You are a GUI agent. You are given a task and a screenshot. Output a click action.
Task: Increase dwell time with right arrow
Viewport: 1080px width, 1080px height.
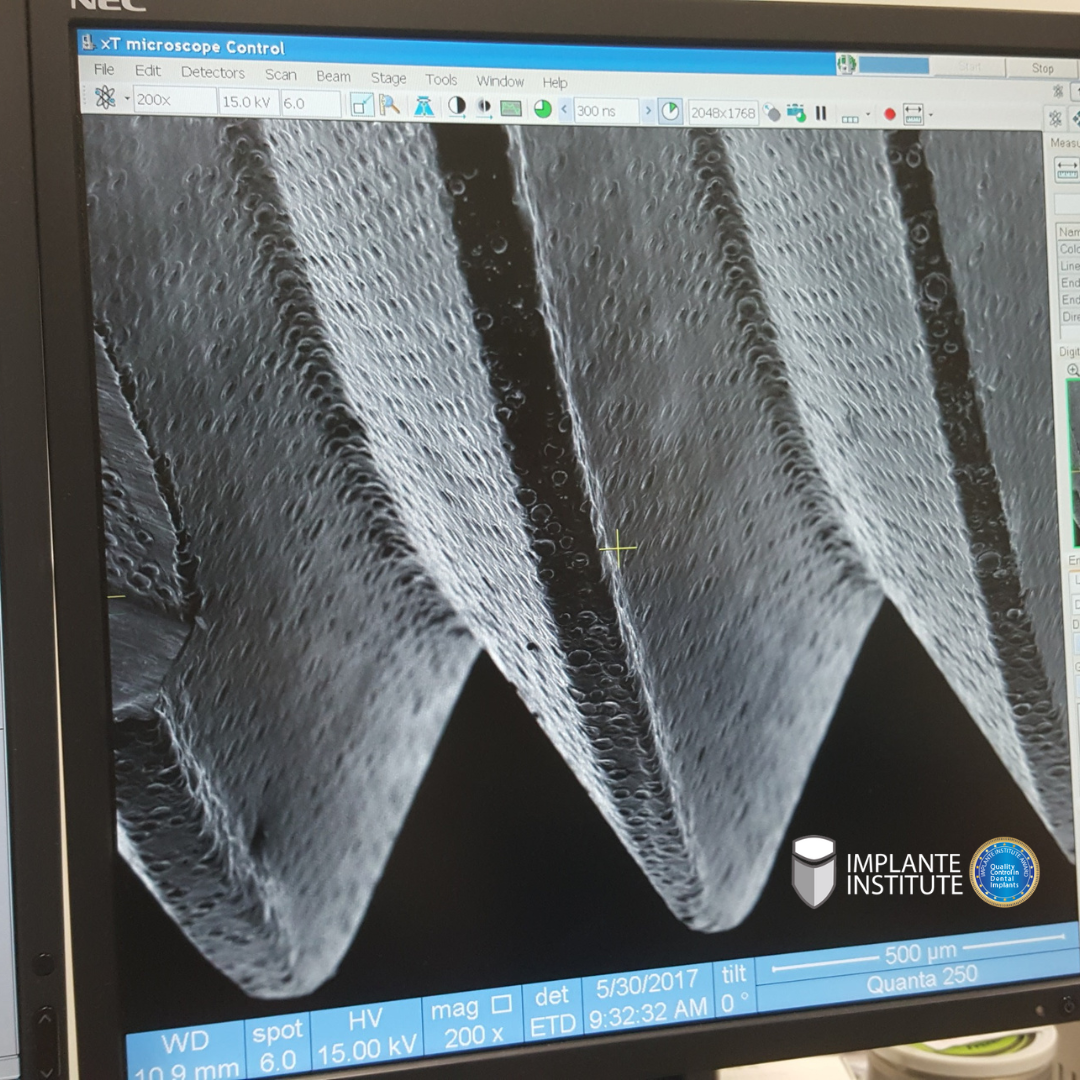pyautogui.click(x=648, y=111)
